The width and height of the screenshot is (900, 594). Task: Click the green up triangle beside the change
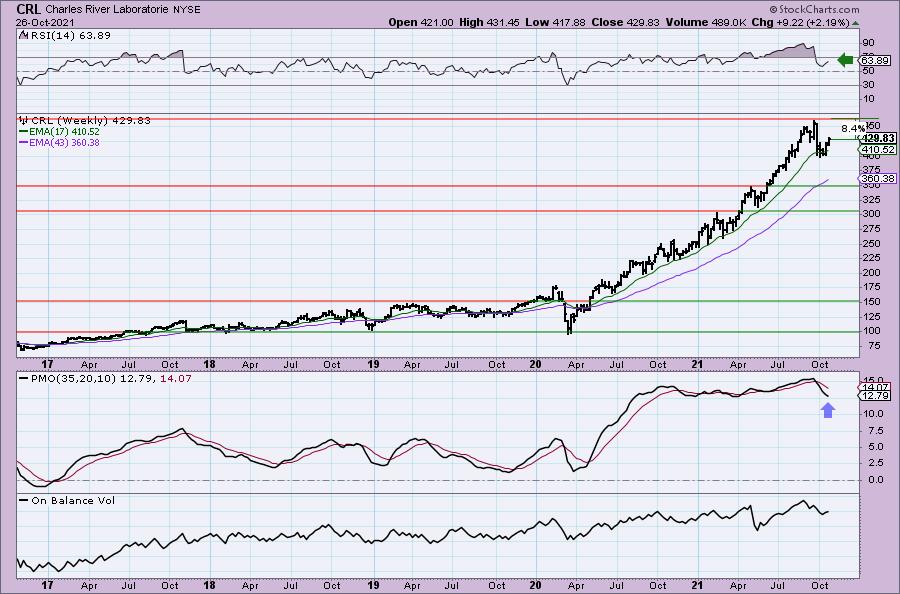(855, 23)
